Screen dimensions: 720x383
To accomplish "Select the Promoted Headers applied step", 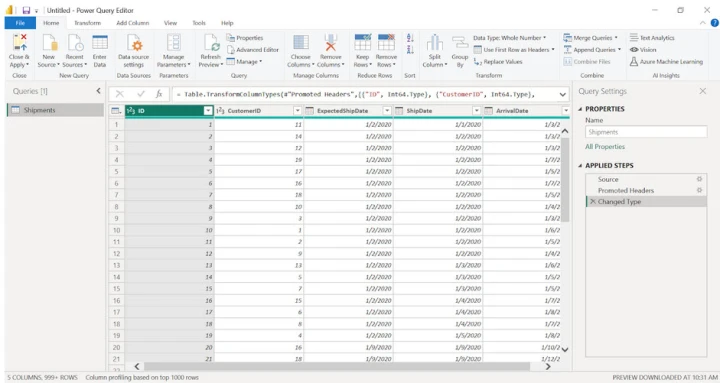I will click(x=646, y=190).
